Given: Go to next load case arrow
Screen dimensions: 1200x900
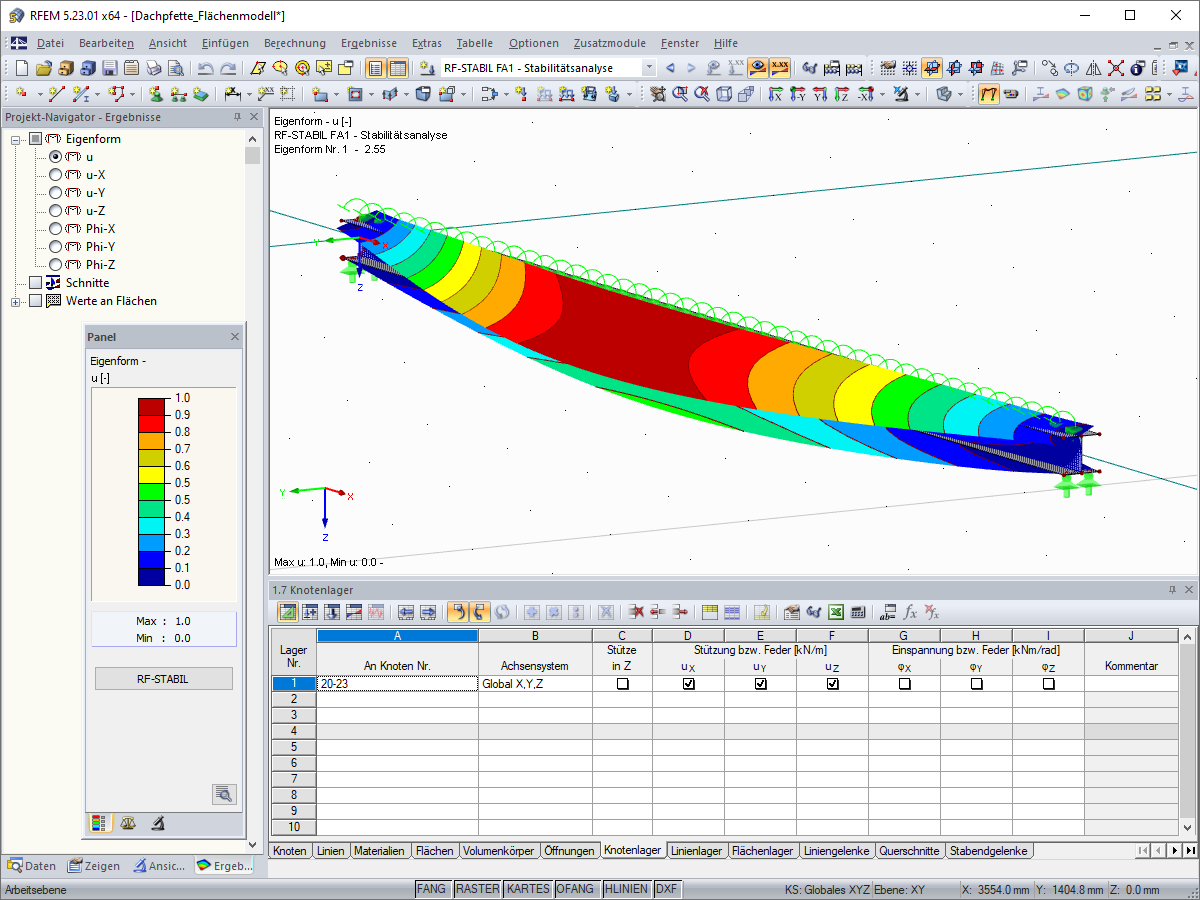Looking at the screenshot, I should (691, 68).
